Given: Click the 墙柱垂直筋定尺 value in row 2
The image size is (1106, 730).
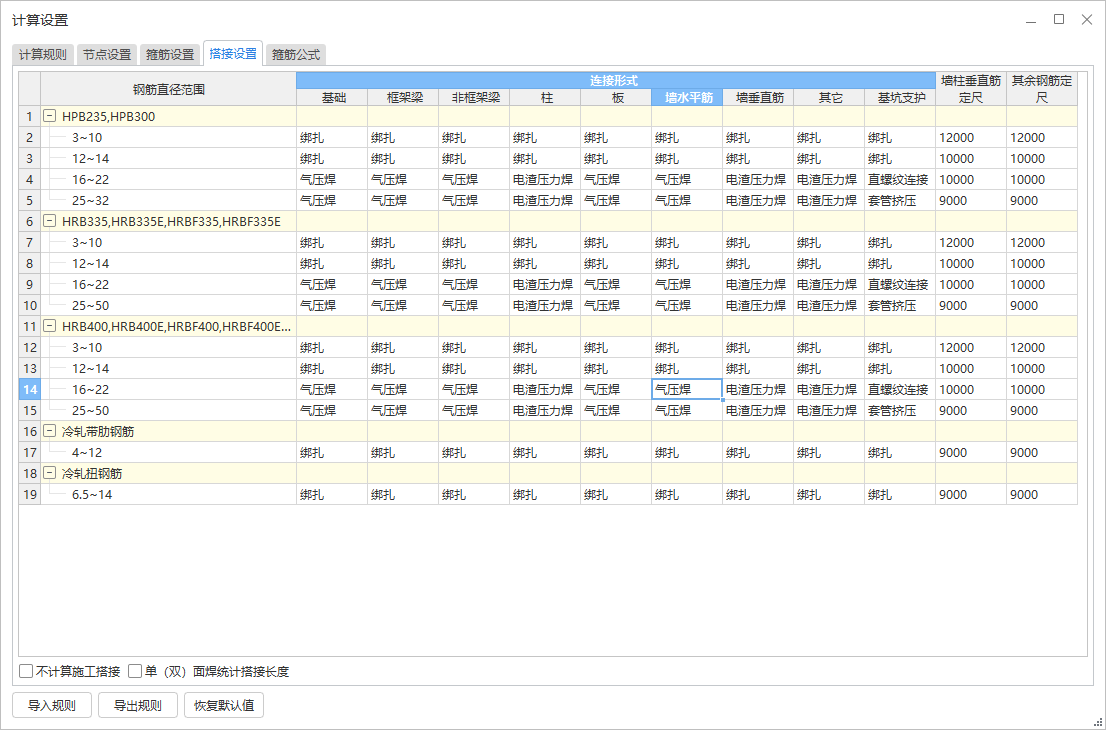Looking at the screenshot, I should 970,138.
